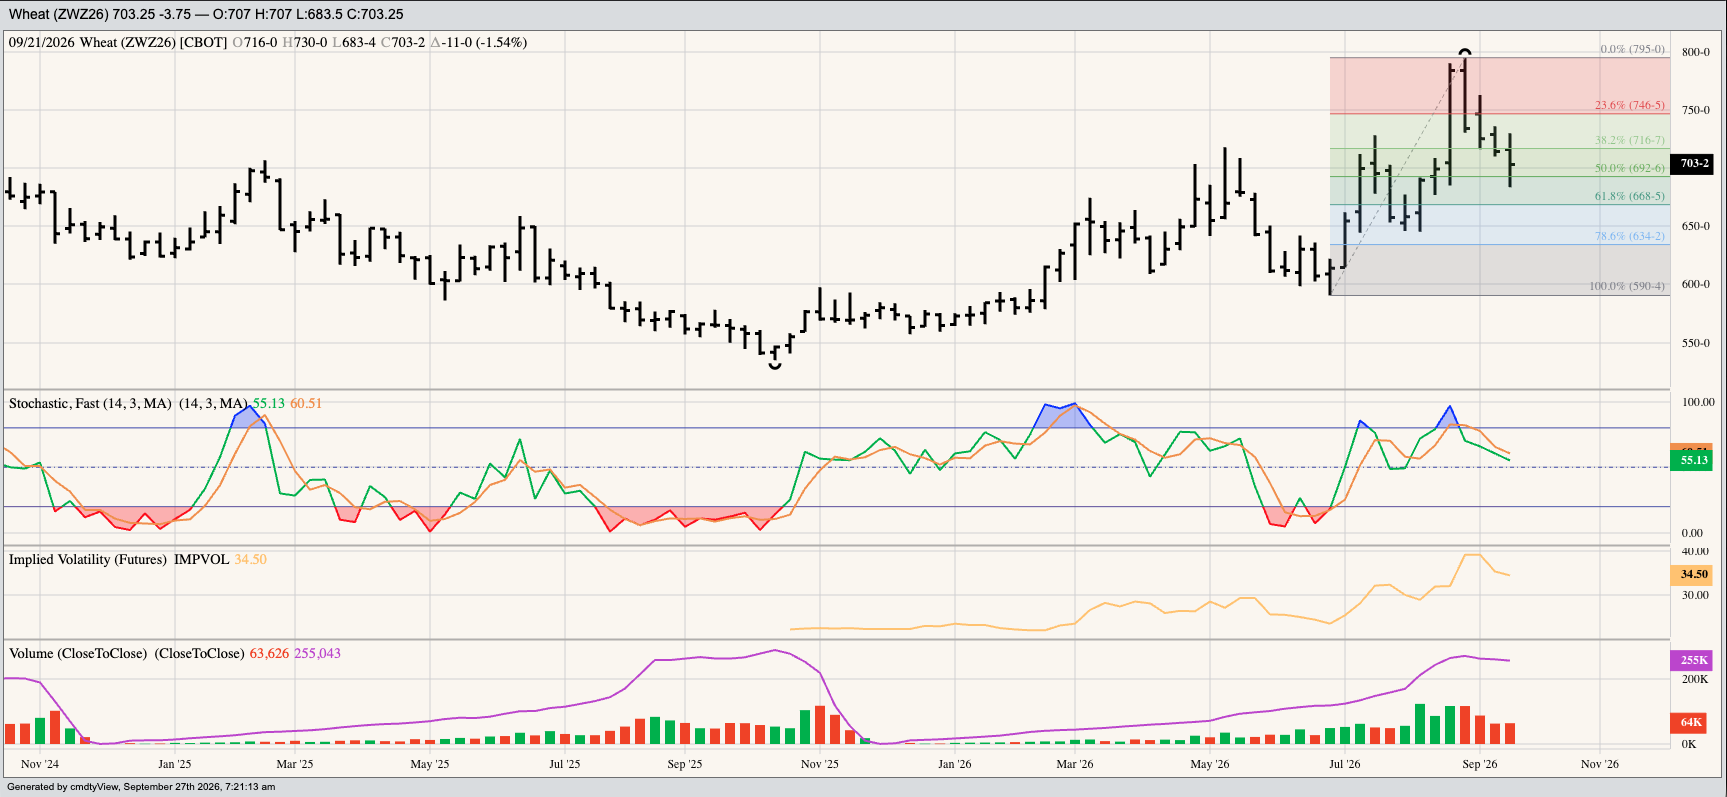1727x797 pixels.
Task: Click the high marker arc above peak bar
Action: click(1465, 52)
